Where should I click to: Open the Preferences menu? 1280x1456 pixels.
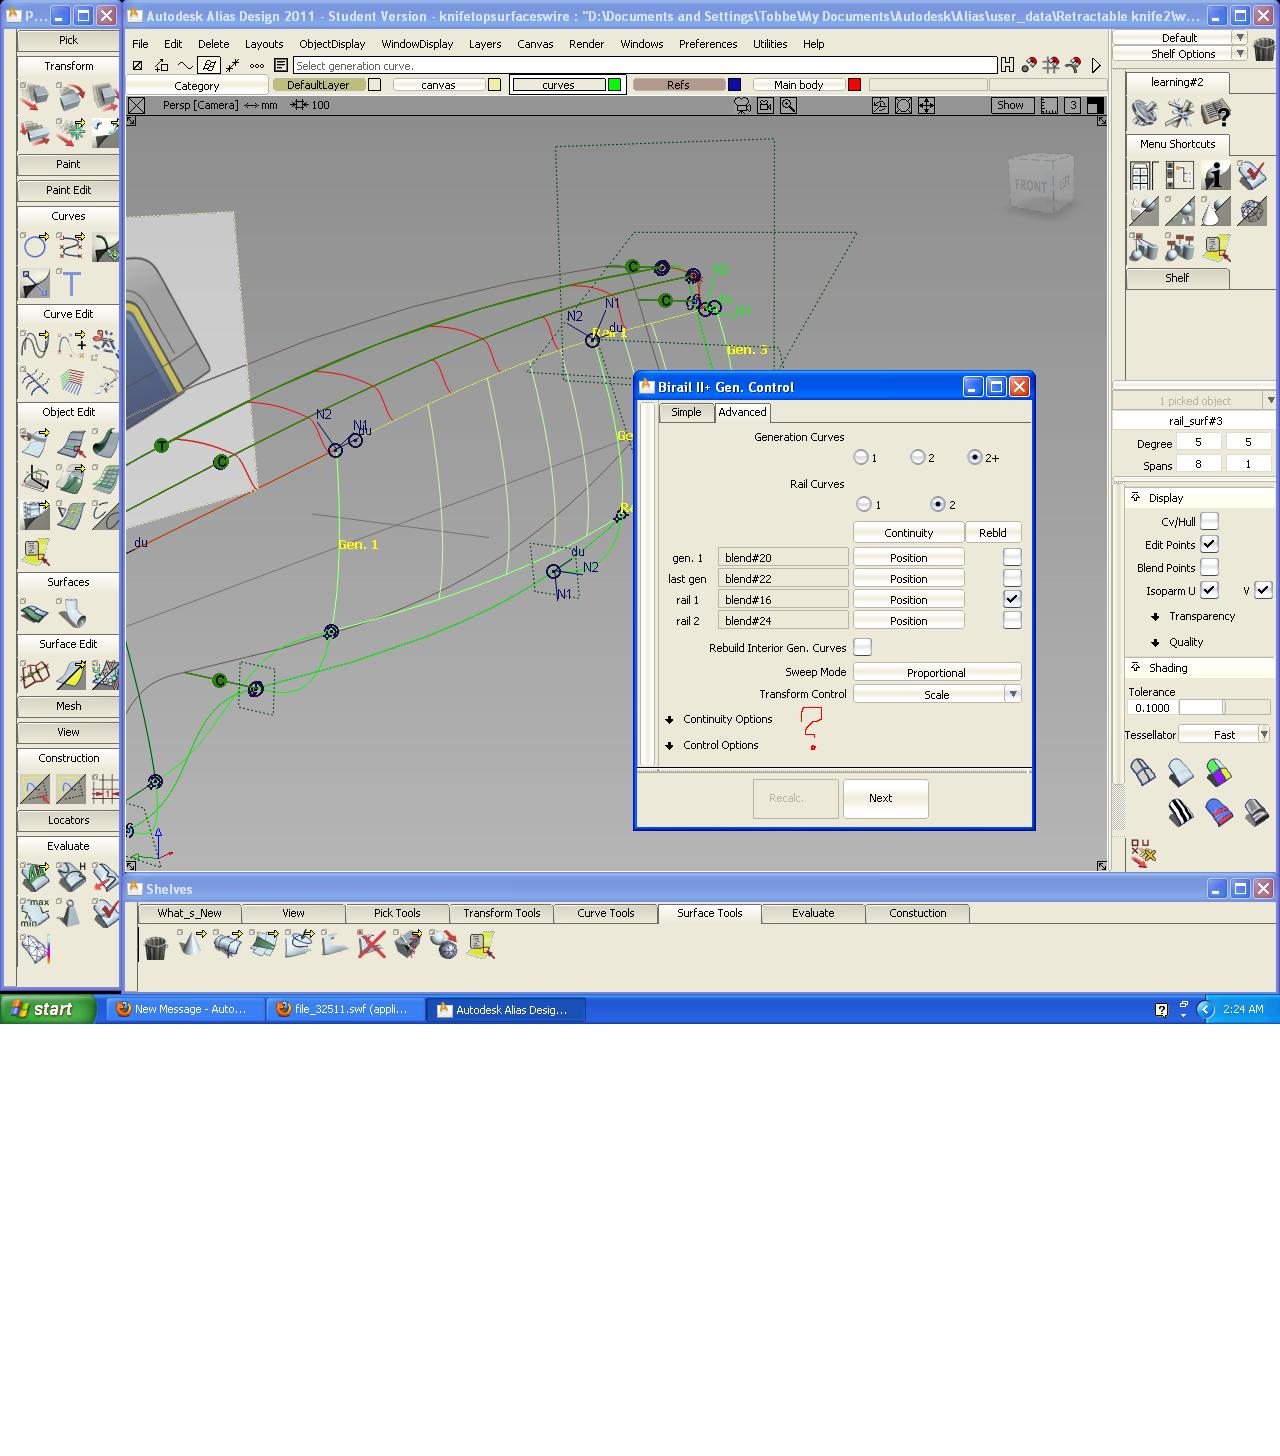pos(708,44)
